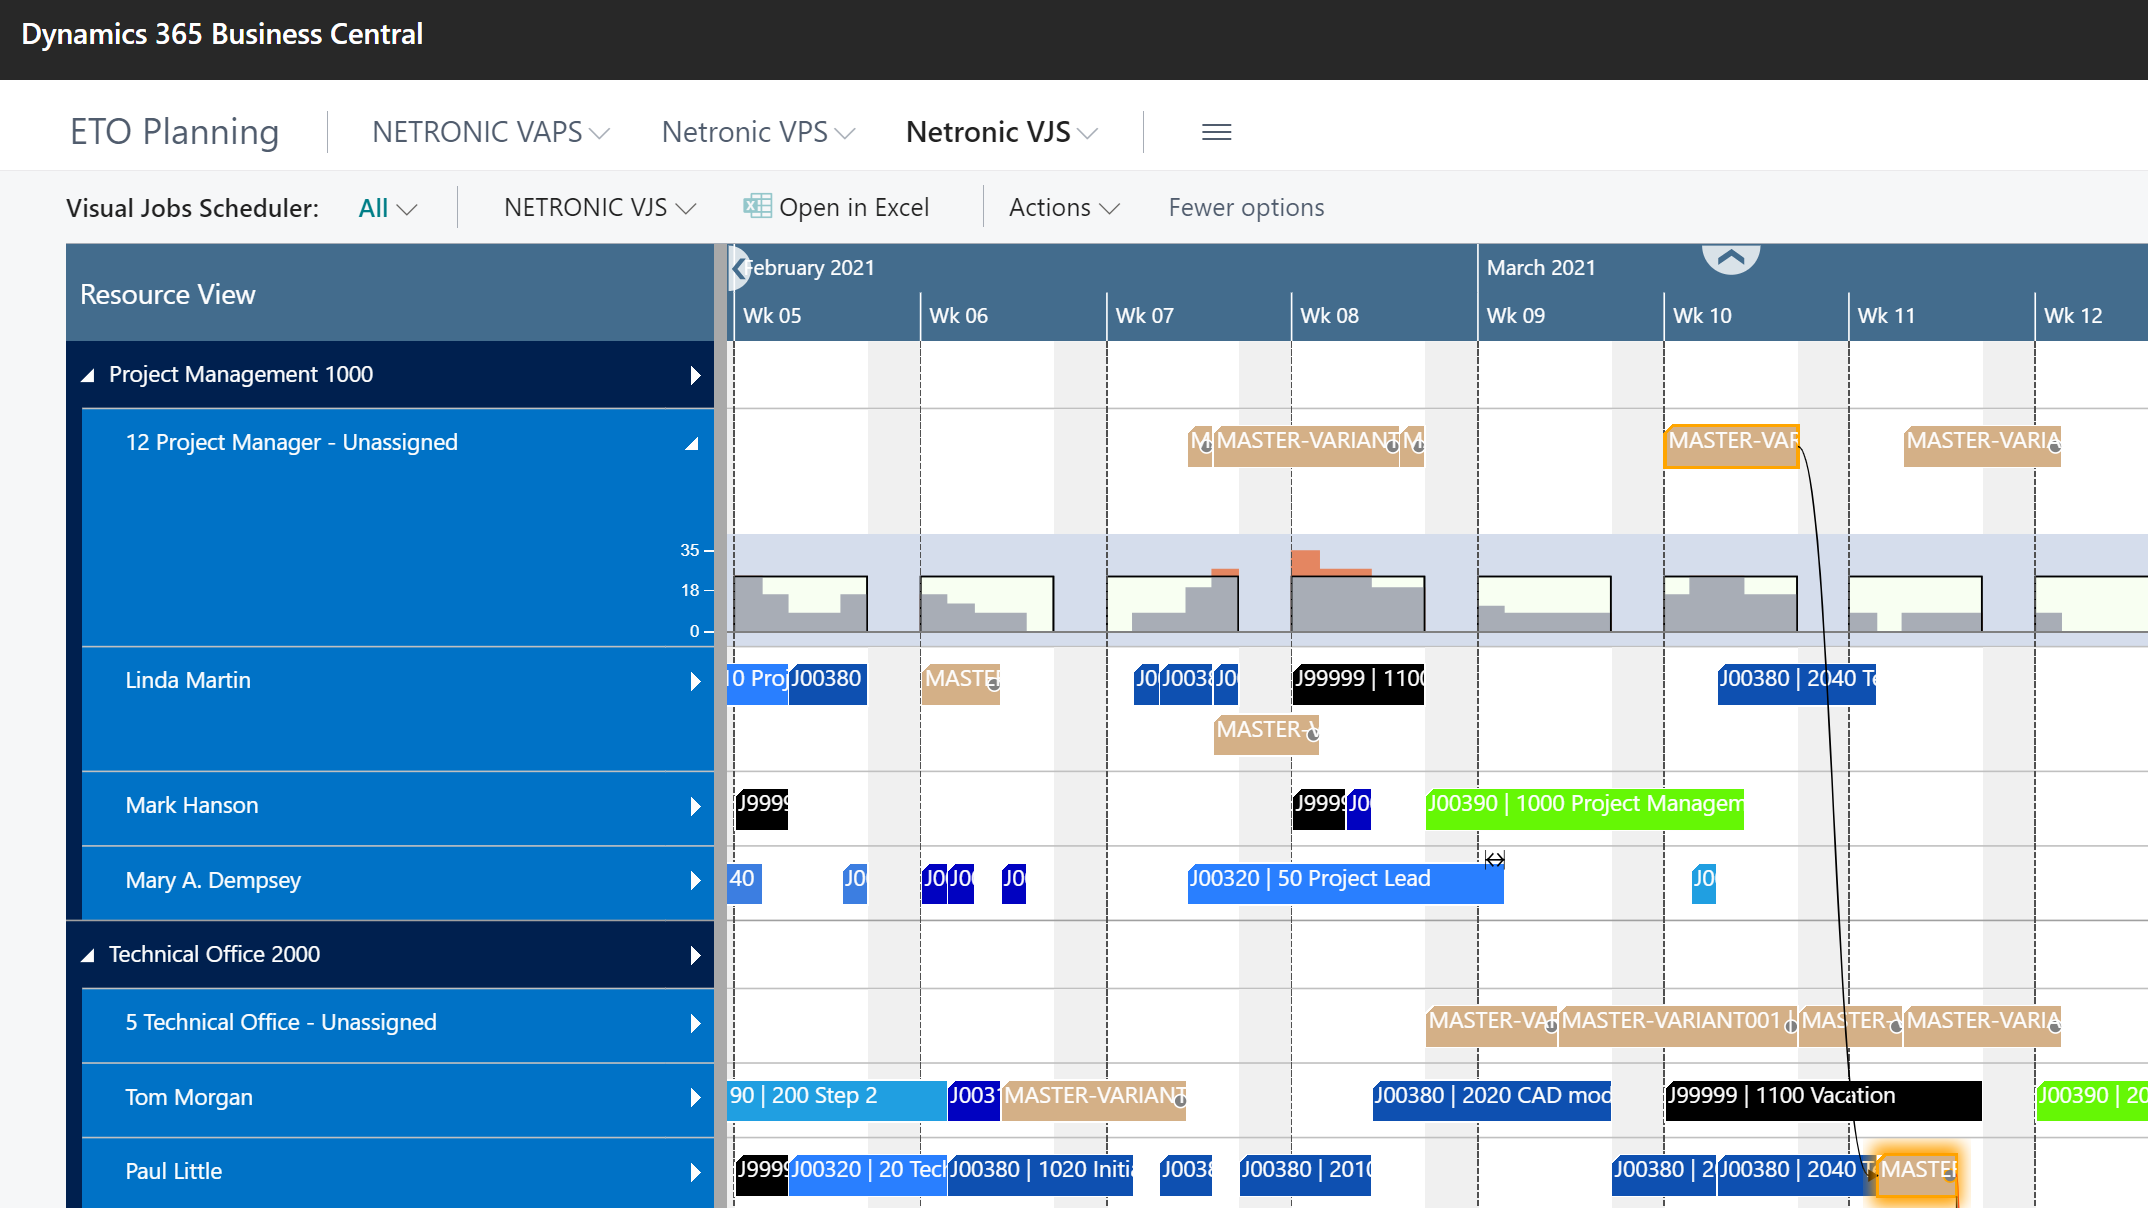Click the Fewer options button
The height and width of the screenshot is (1208, 2148).
[x=1247, y=206]
